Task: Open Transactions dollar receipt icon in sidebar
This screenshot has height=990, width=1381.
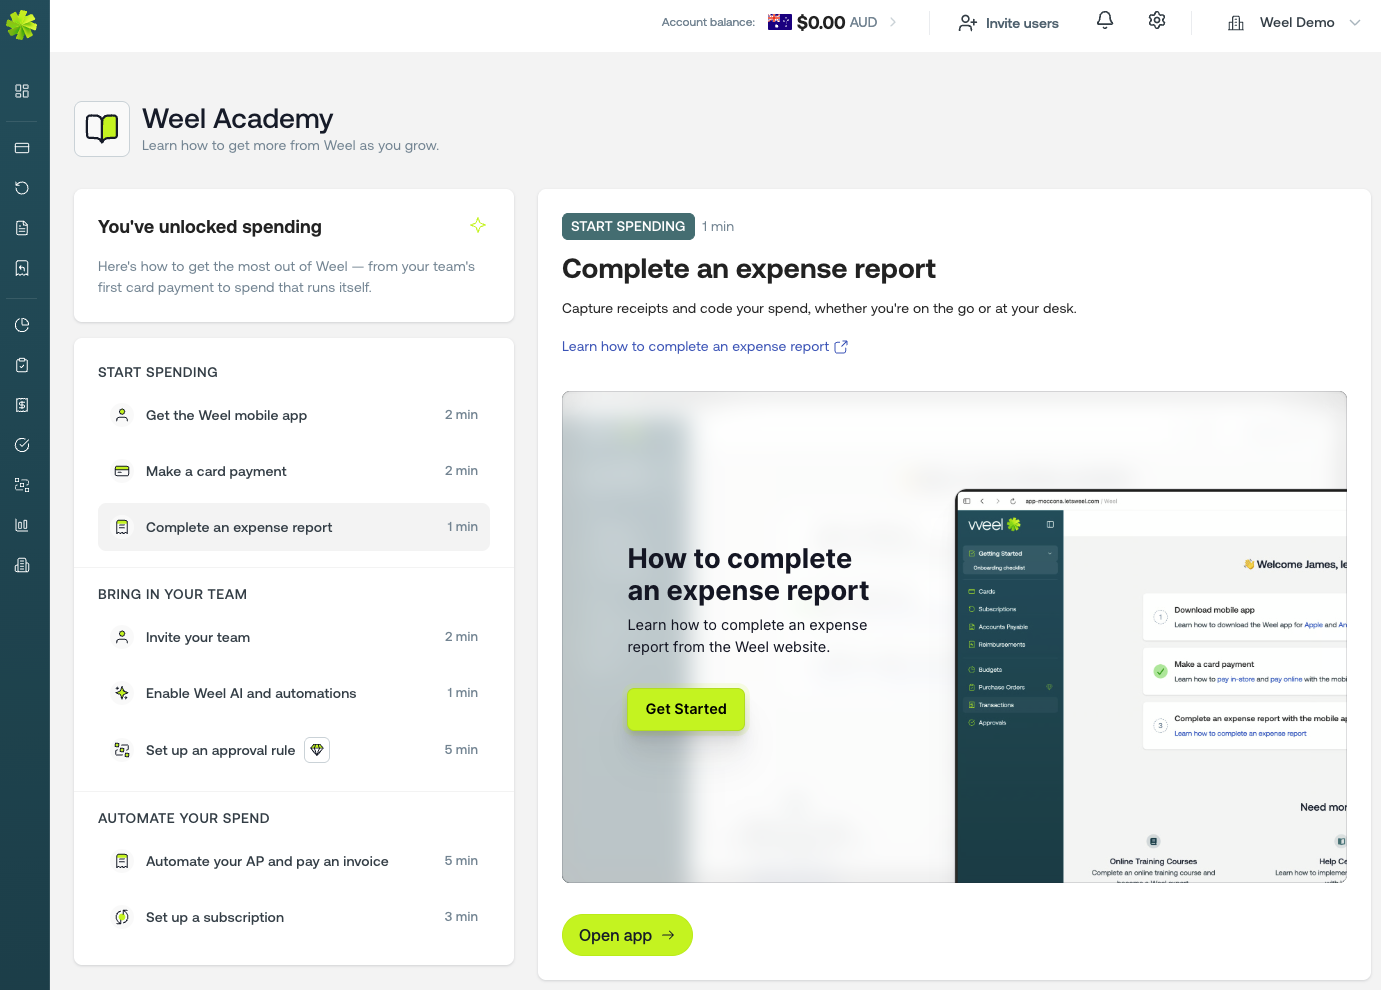Action: (x=22, y=405)
